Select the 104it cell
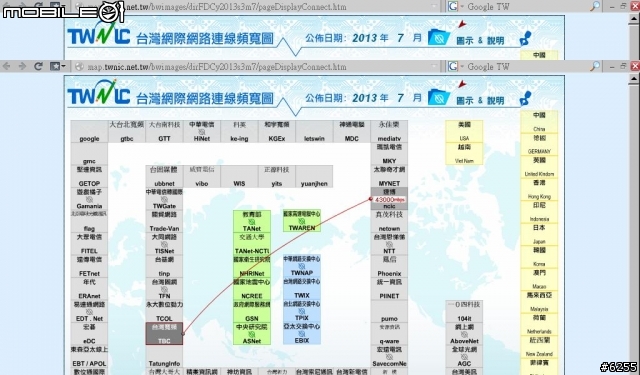Viewport: 640px width, 375px height. point(464,311)
